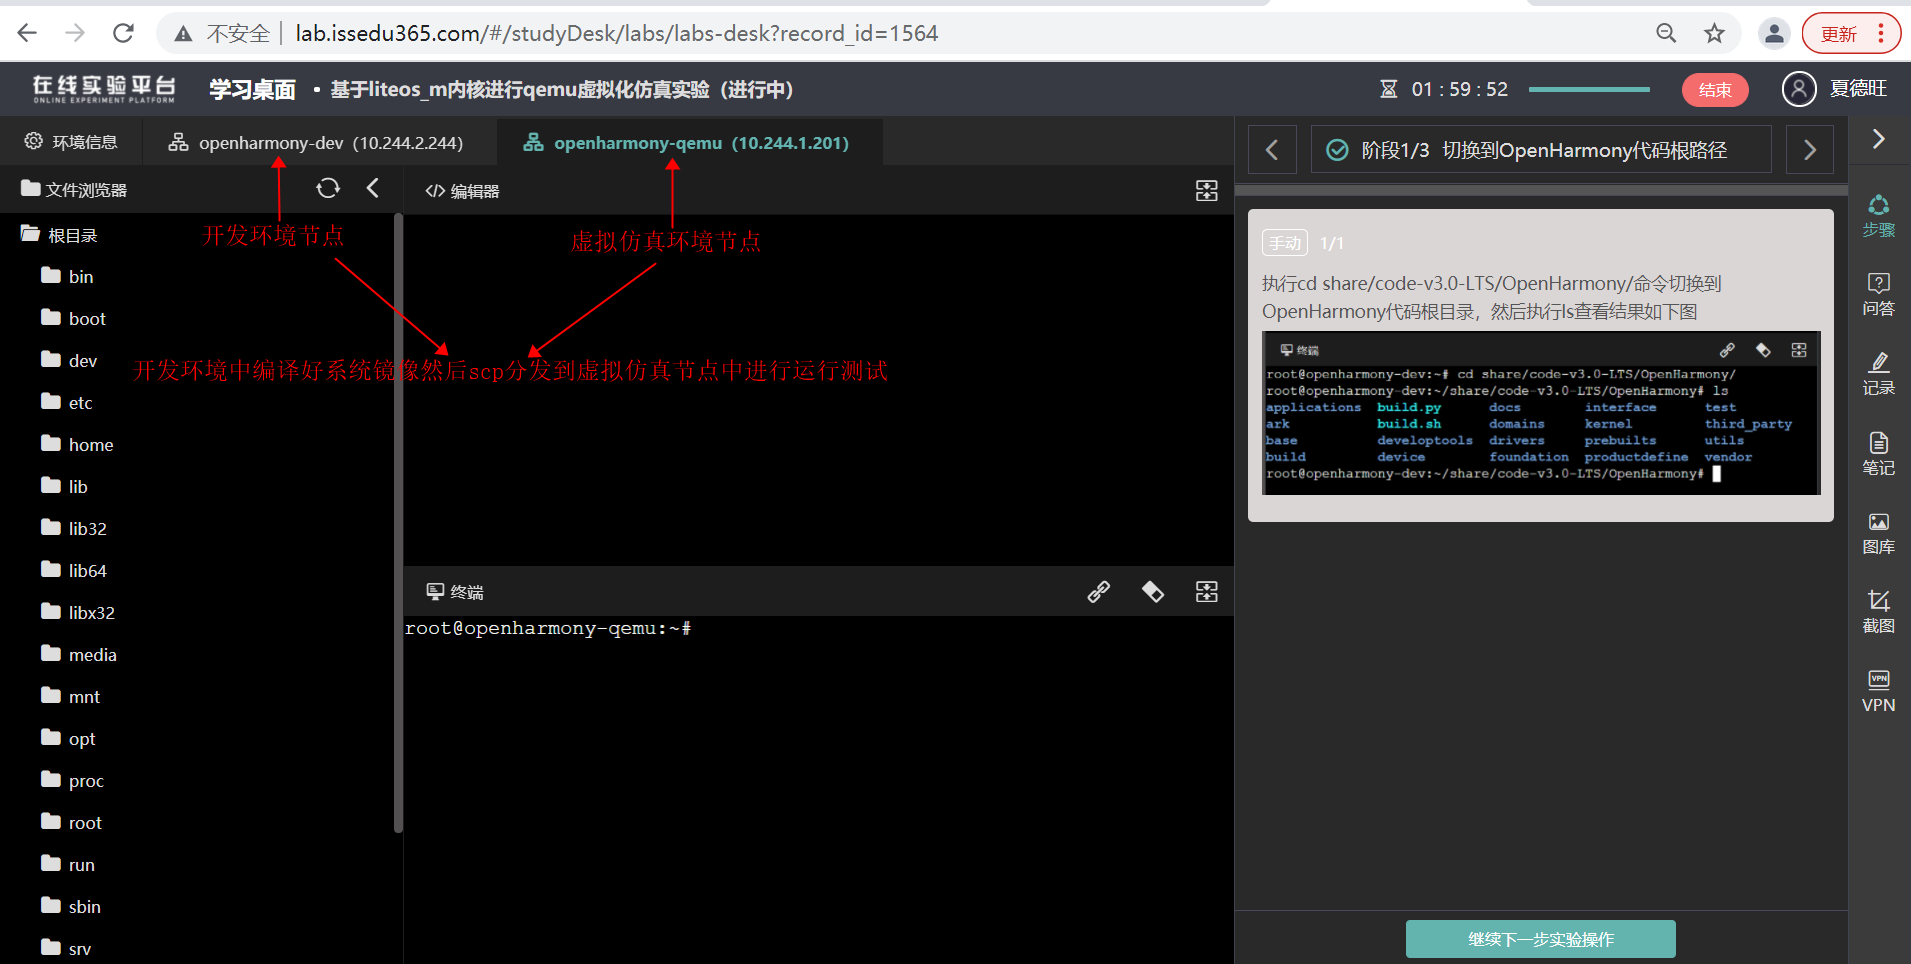Open the boot folder
The width and height of the screenshot is (1911, 964).
click(73, 319)
